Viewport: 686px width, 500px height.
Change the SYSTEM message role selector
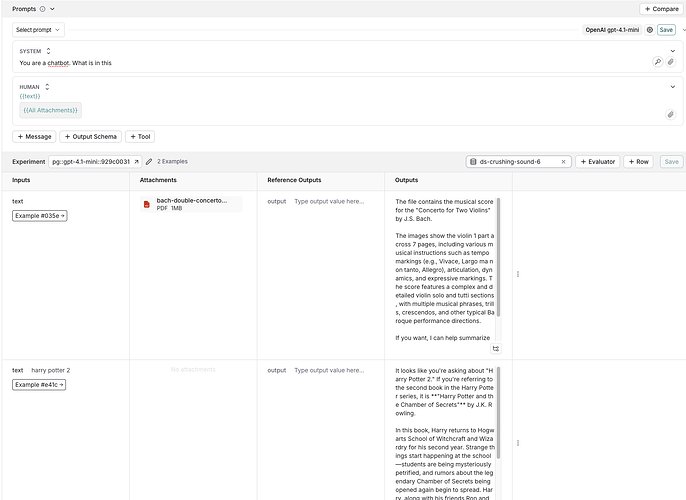point(49,51)
